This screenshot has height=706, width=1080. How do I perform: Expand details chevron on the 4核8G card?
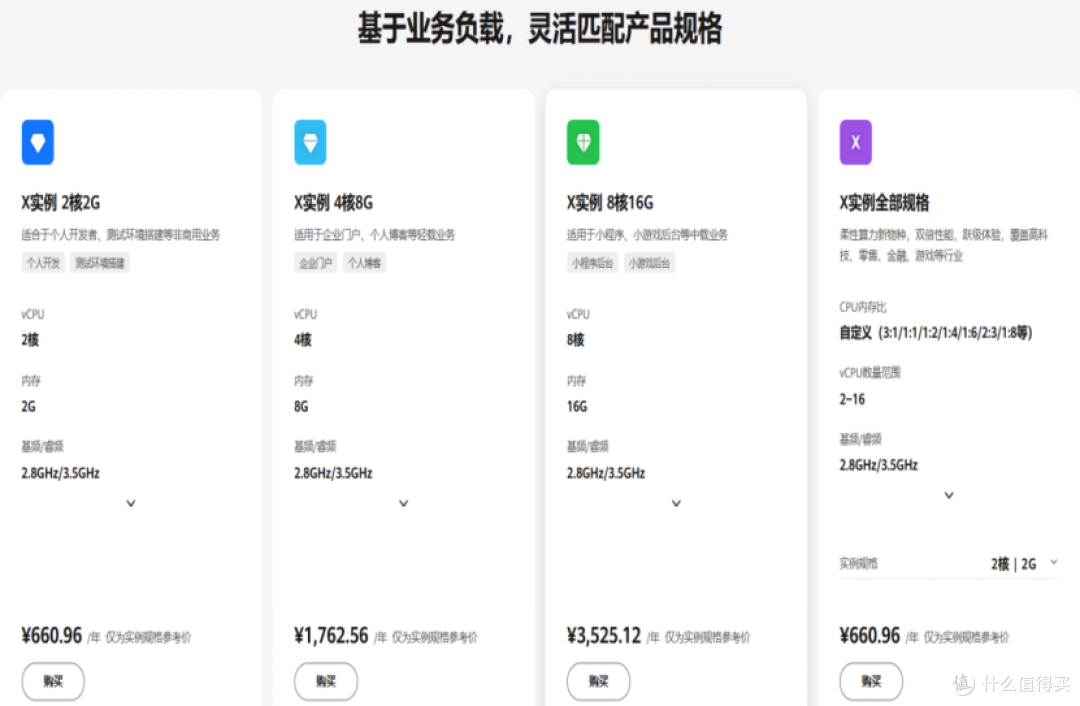[x=404, y=503]
